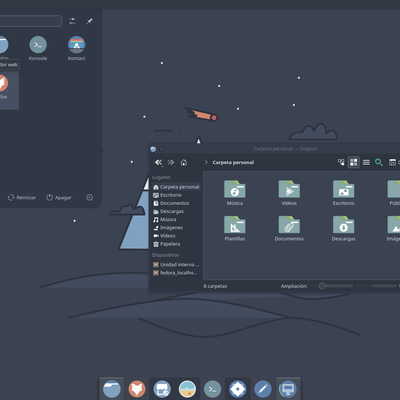
Task: Click the split view icon in Dolphin toolbar
Action: tap(392, 162)
